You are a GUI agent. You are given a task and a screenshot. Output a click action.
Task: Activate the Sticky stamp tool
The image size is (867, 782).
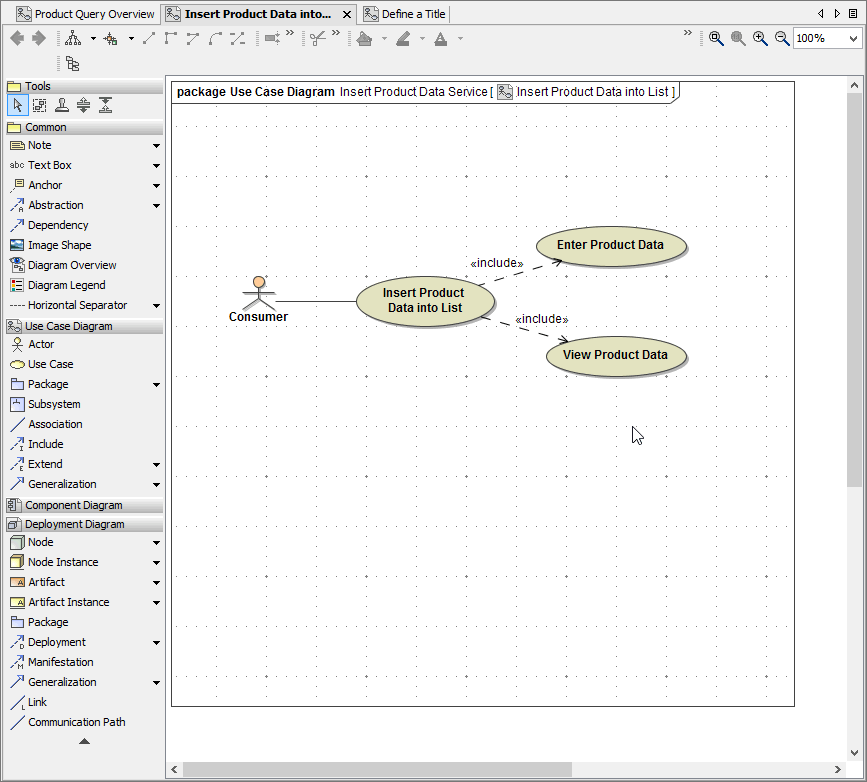61,105
